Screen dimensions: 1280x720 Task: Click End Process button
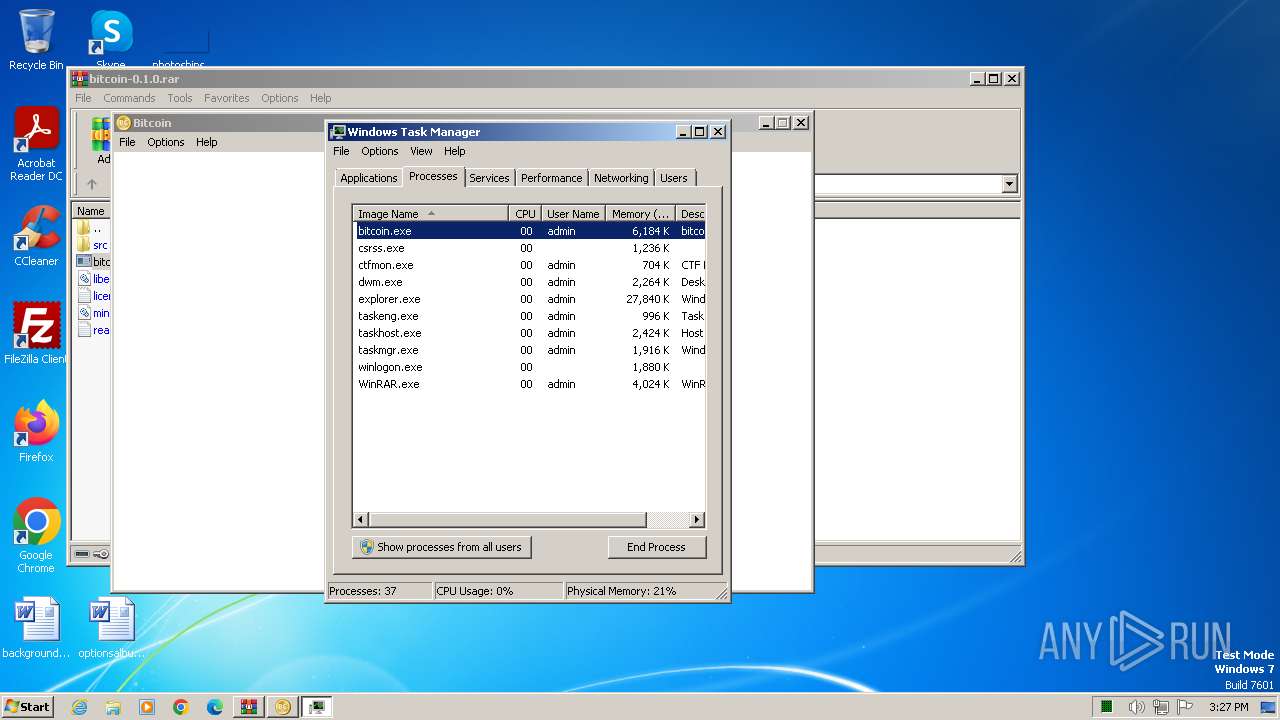tap(656, 547)
